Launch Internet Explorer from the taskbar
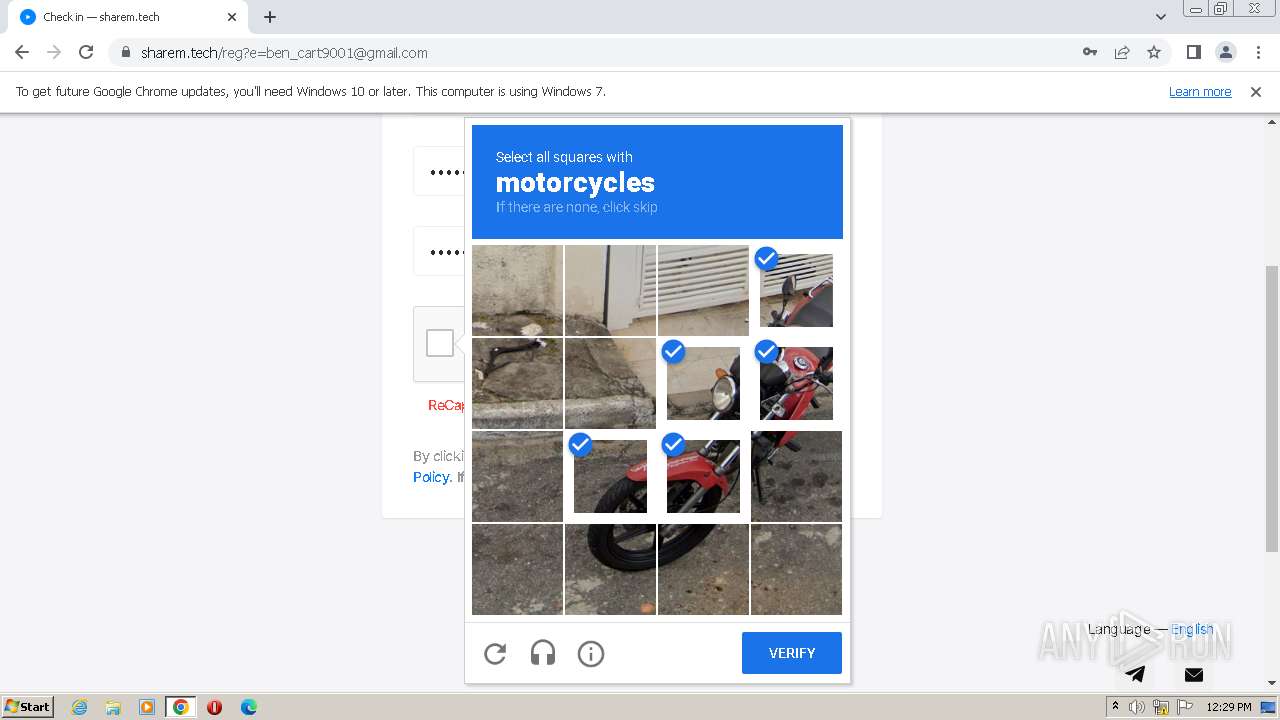 pos(79,707)
